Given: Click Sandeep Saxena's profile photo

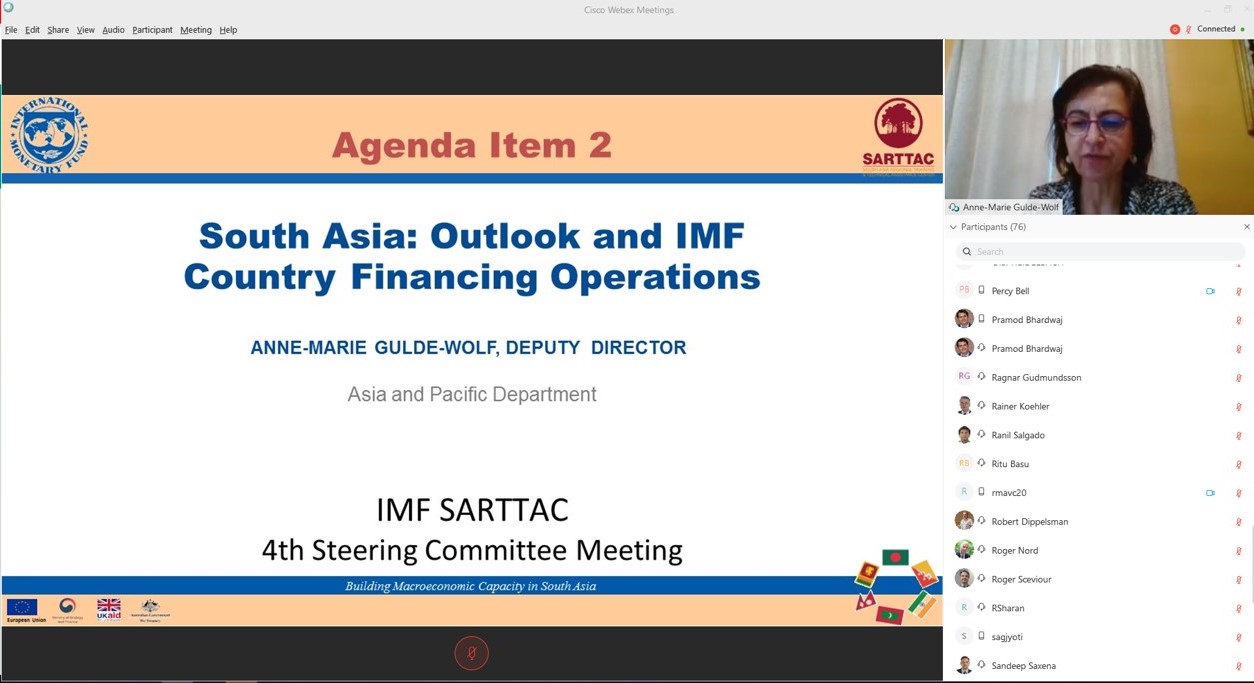Looking at the screenshot, I should 964,665.
